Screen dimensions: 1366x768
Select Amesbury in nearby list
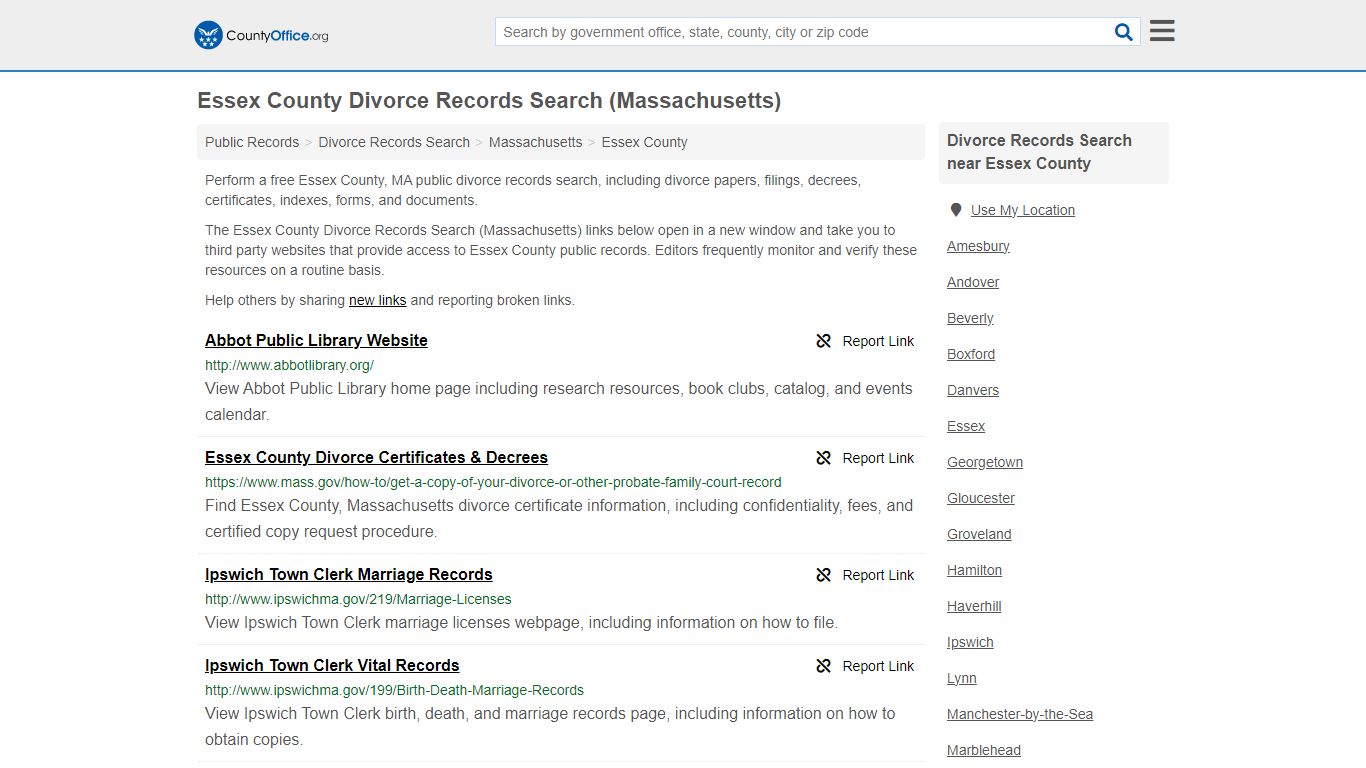coord(978,246)
